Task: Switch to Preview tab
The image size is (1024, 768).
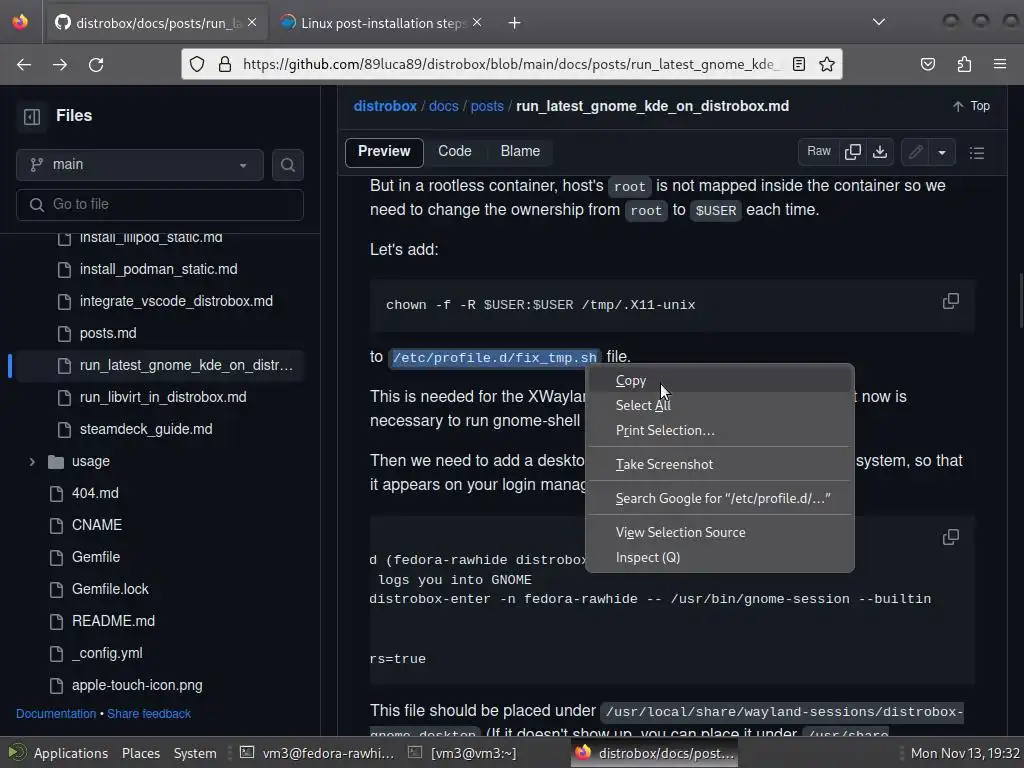Action: [x=384, y=152]
